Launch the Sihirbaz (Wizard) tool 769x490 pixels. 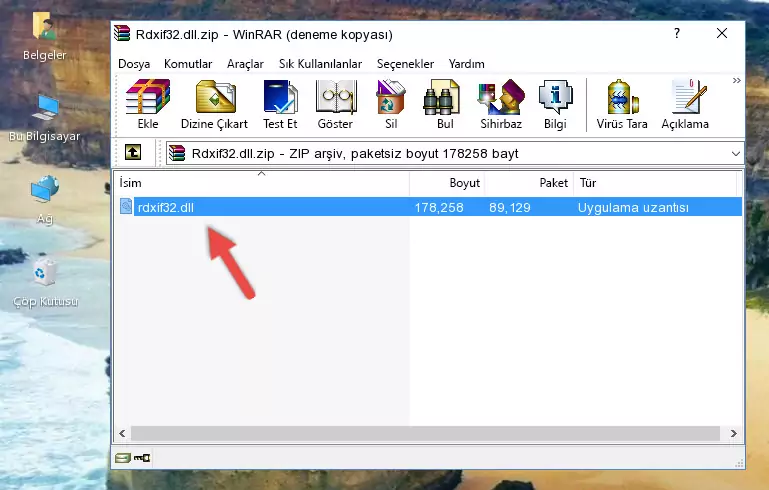click(501, 104)
